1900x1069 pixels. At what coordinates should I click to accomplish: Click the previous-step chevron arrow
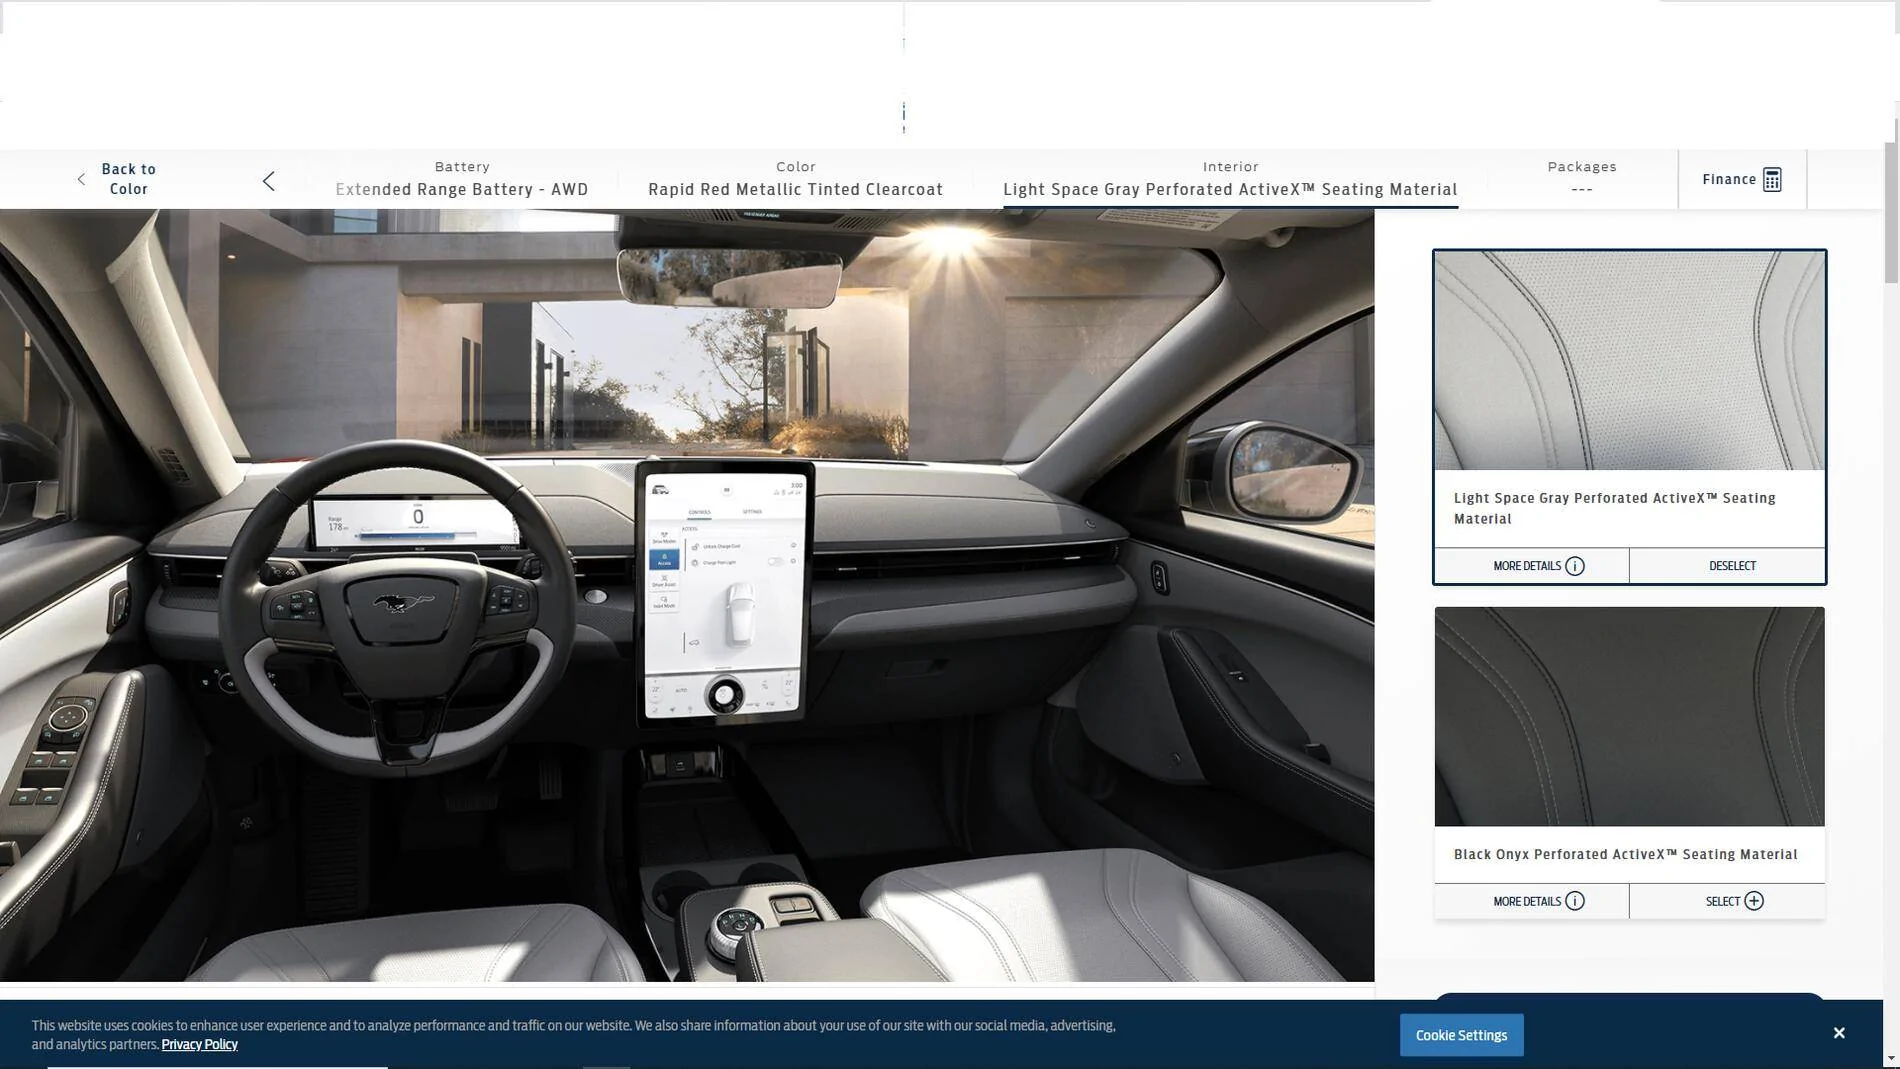pyautogui.click(x=268, y=181)
